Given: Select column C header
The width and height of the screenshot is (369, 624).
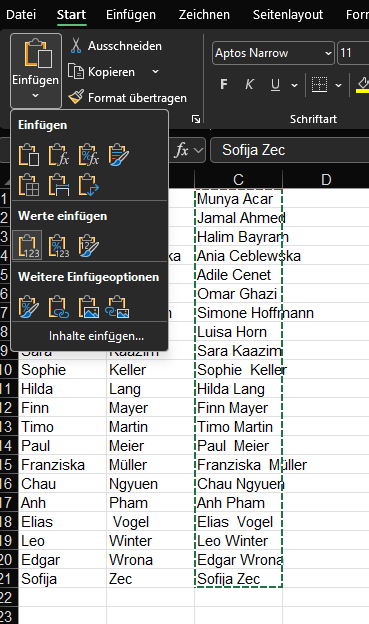Looking at the screenshot, I should coord(238,179).
